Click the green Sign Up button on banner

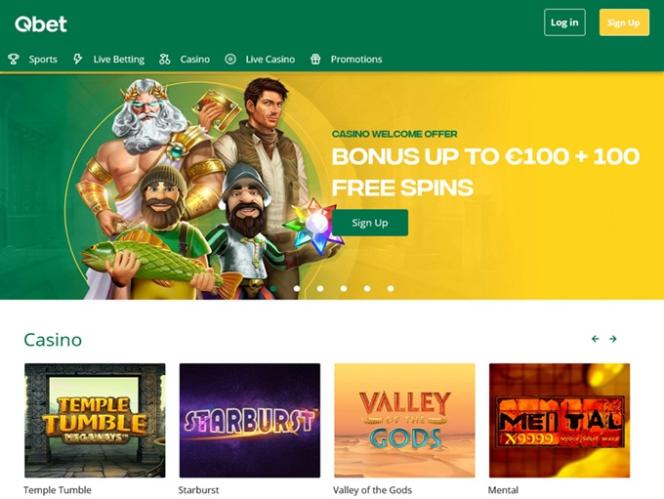click(x=370, y=222)
